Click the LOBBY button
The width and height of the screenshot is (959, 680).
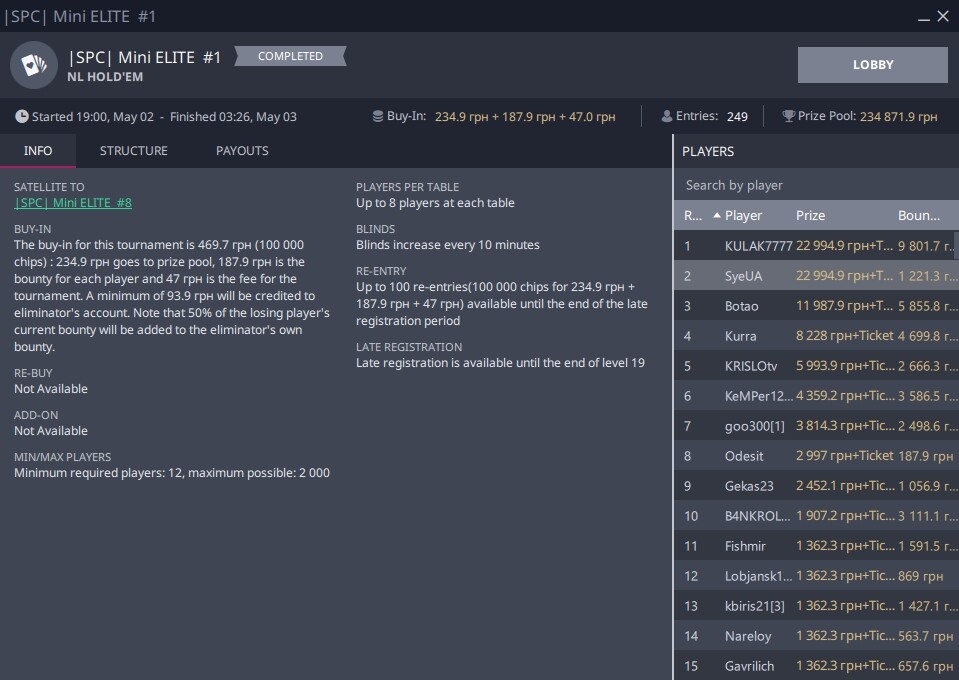click(x=873, y=65)
